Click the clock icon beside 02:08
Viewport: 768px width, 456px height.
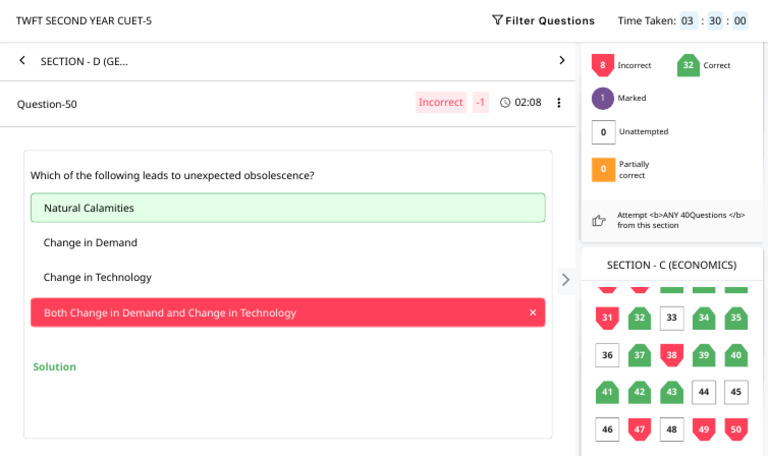[x=505, y=102]
